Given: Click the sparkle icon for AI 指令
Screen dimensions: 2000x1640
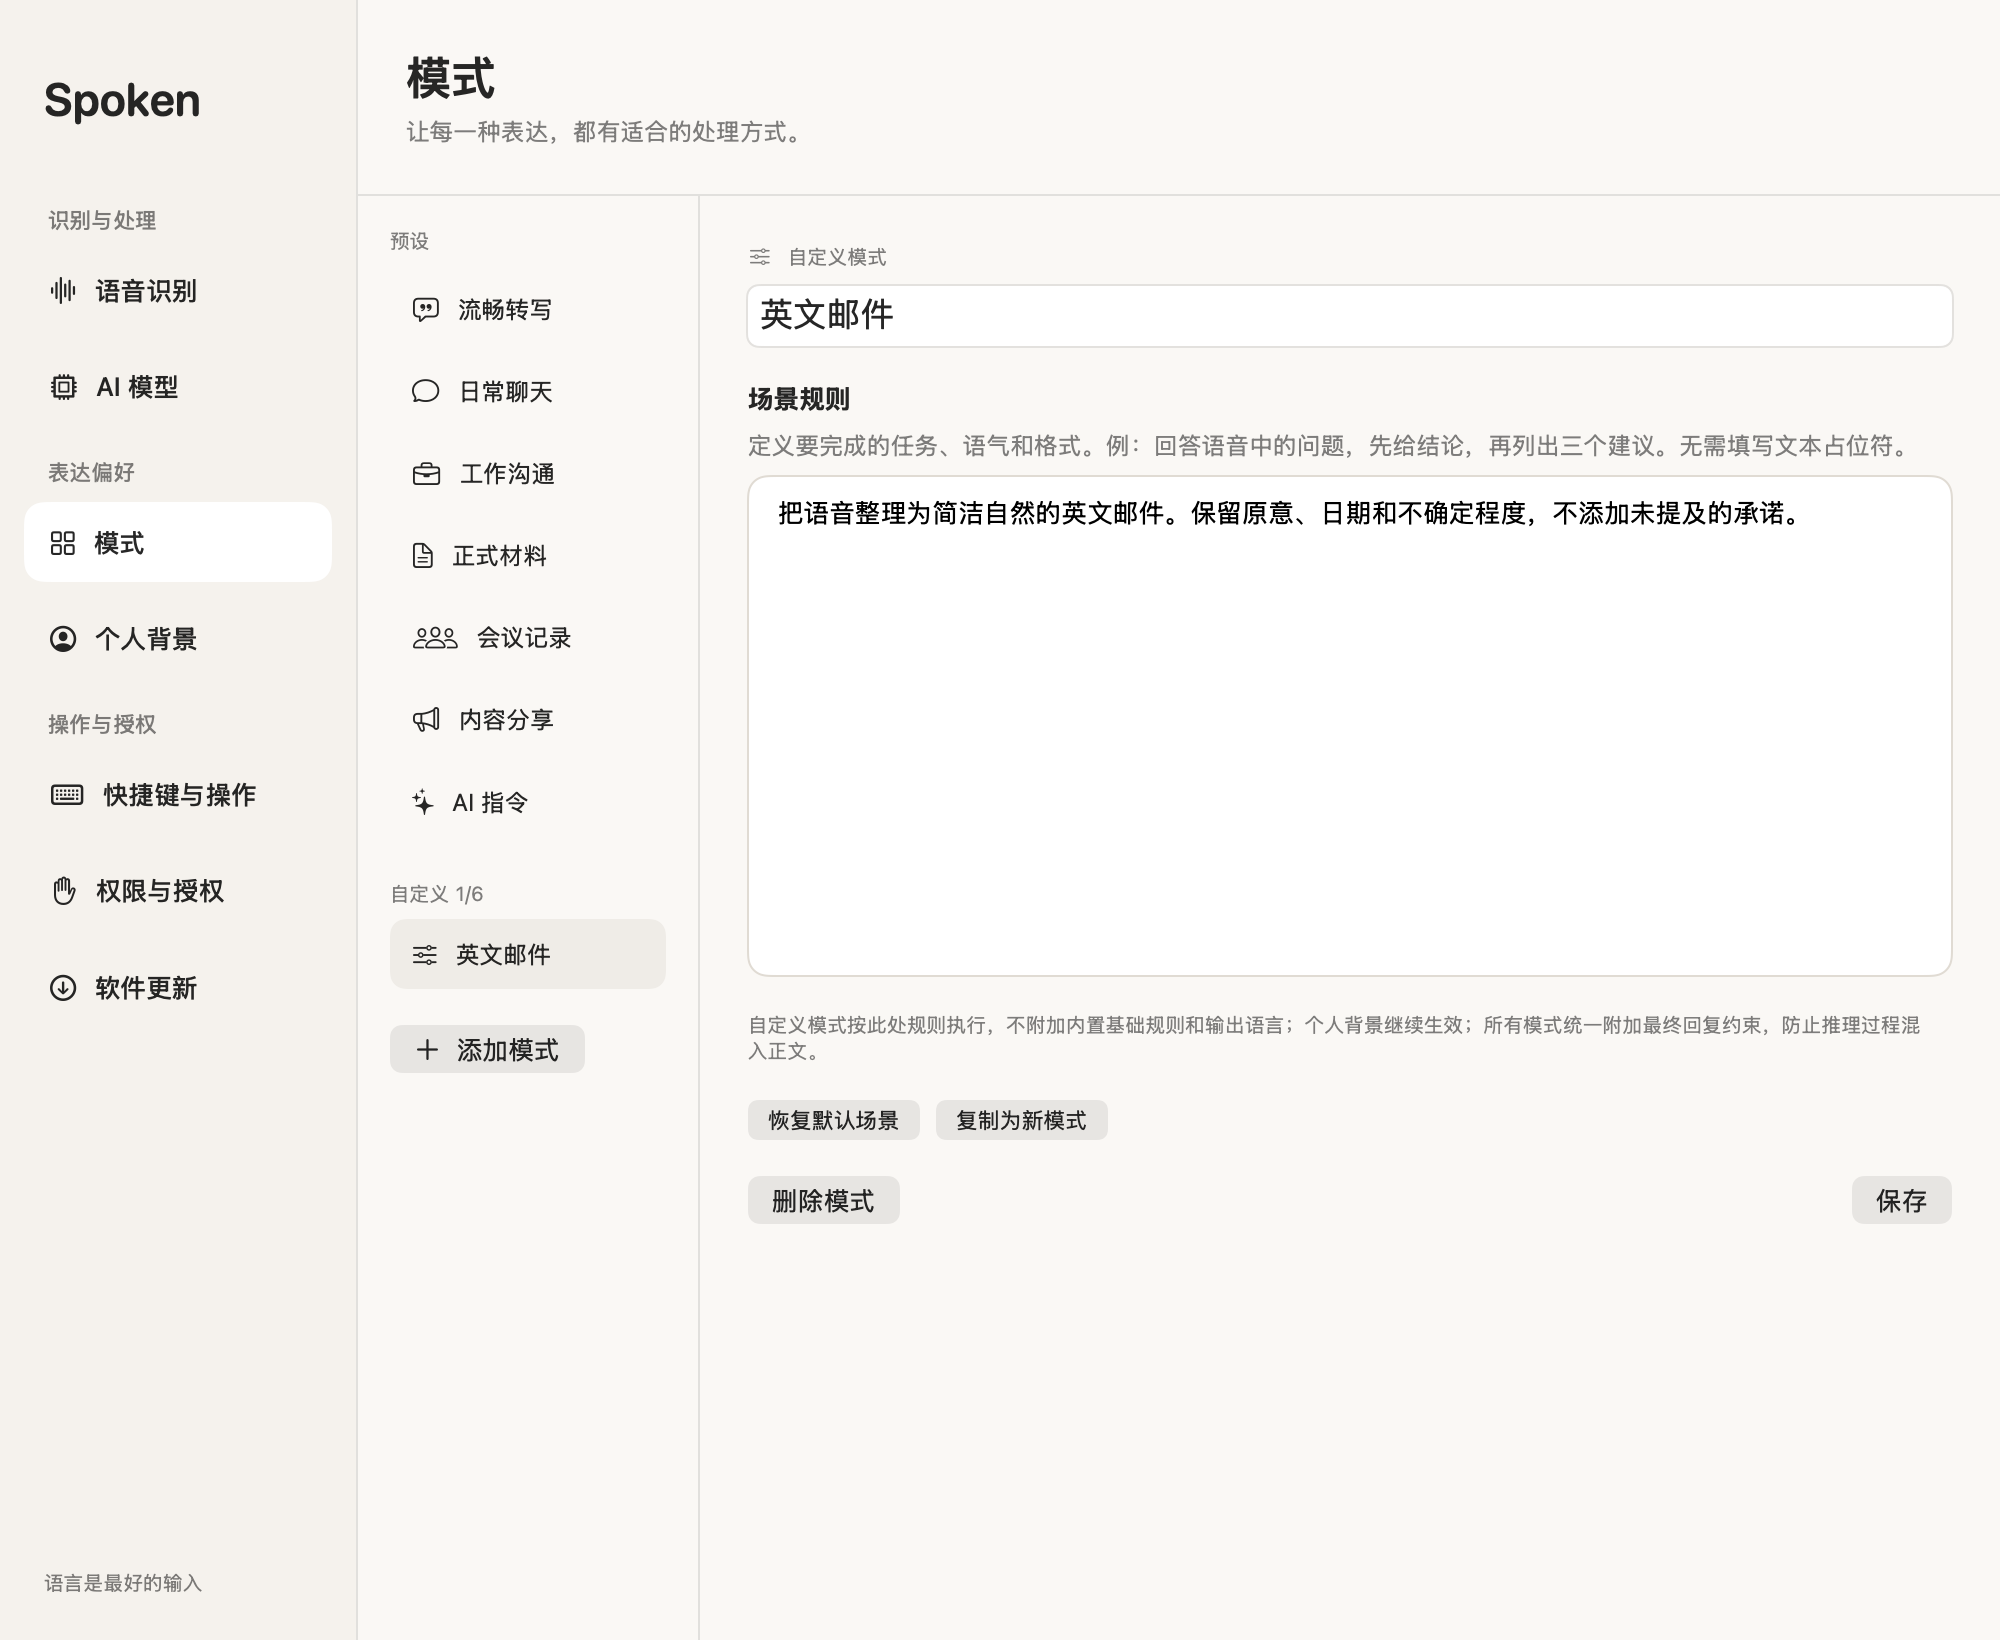Looking at the screenshot, I should coord(423,802).
